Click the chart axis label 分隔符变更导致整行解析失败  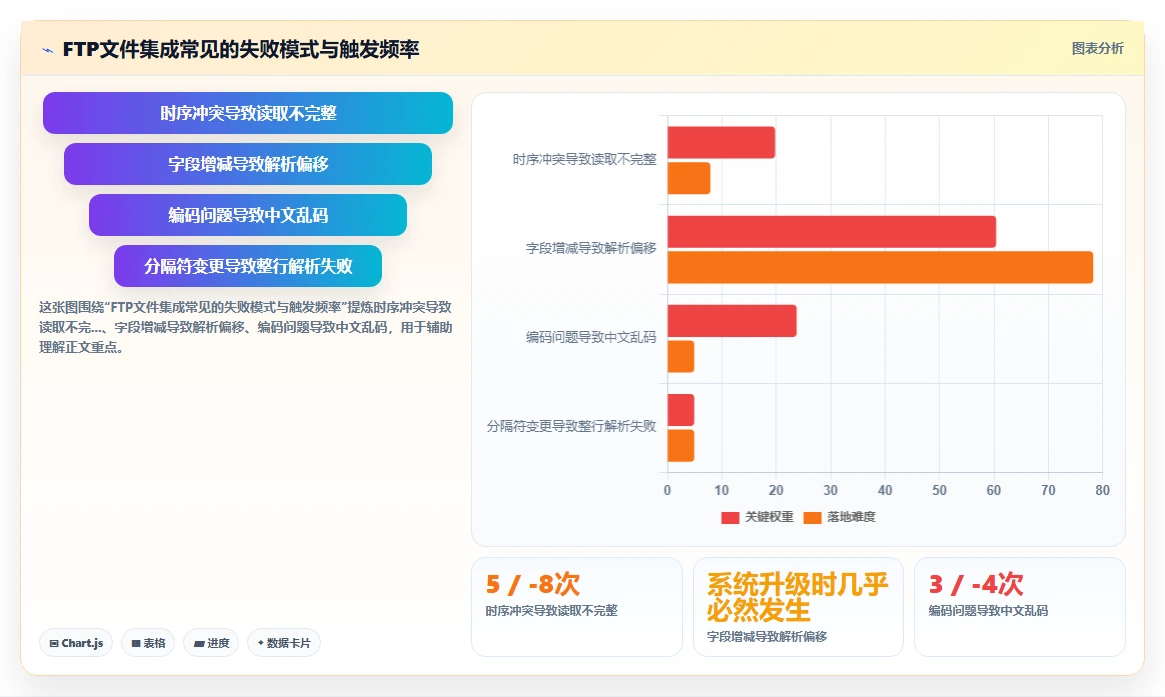tap(571, 427)
